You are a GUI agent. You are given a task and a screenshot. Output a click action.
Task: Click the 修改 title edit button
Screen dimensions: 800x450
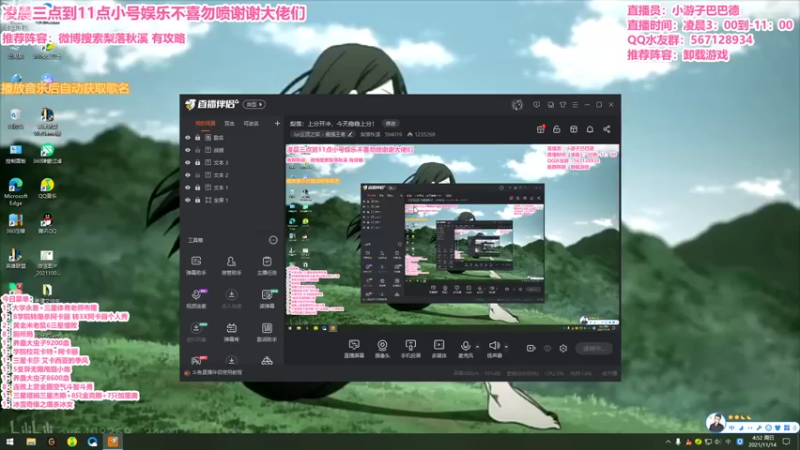click(391, 123)
